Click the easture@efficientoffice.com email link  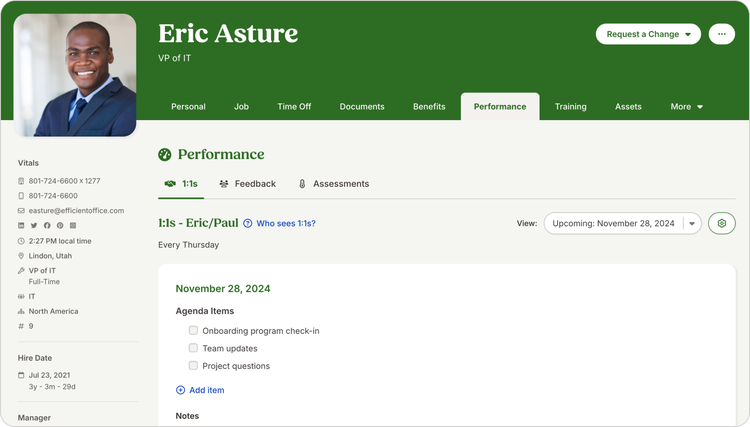76,211
